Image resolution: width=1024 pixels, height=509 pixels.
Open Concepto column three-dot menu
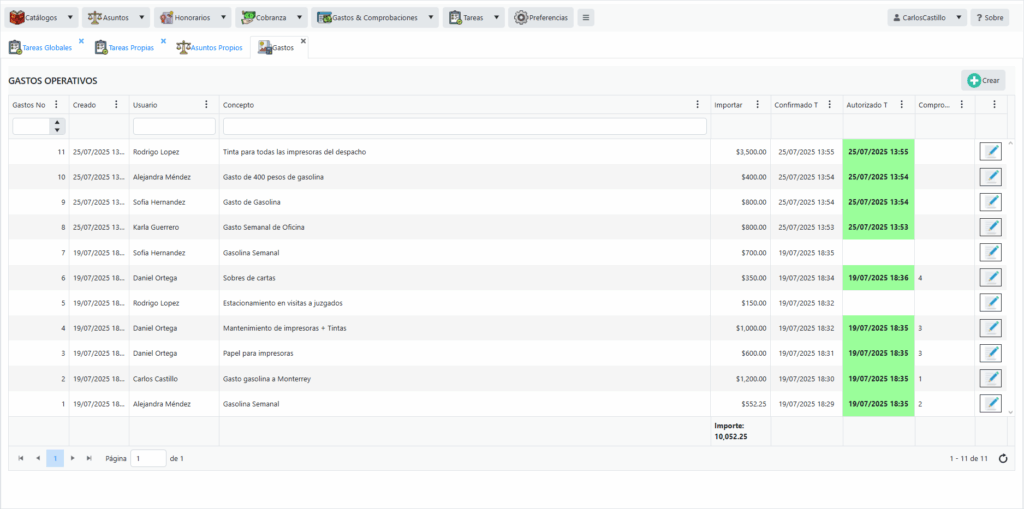pyautogui.click(x=697, y=105)
